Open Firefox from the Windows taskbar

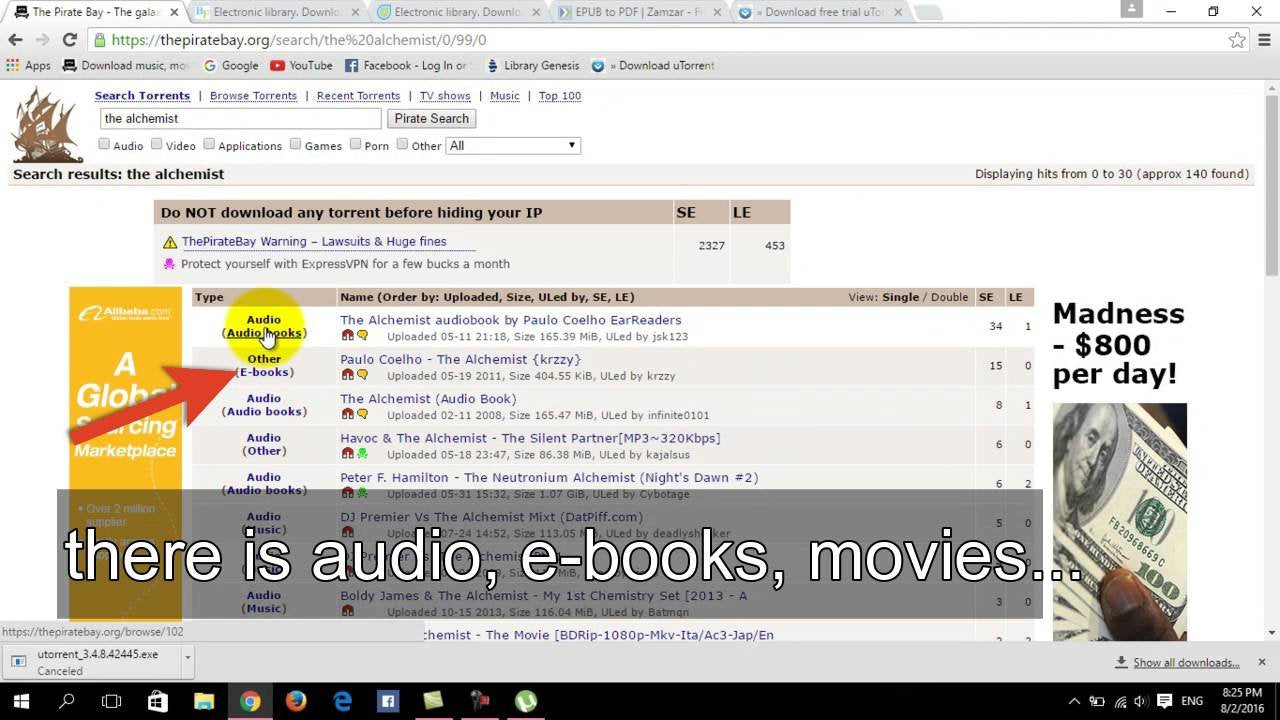[296, 701]
